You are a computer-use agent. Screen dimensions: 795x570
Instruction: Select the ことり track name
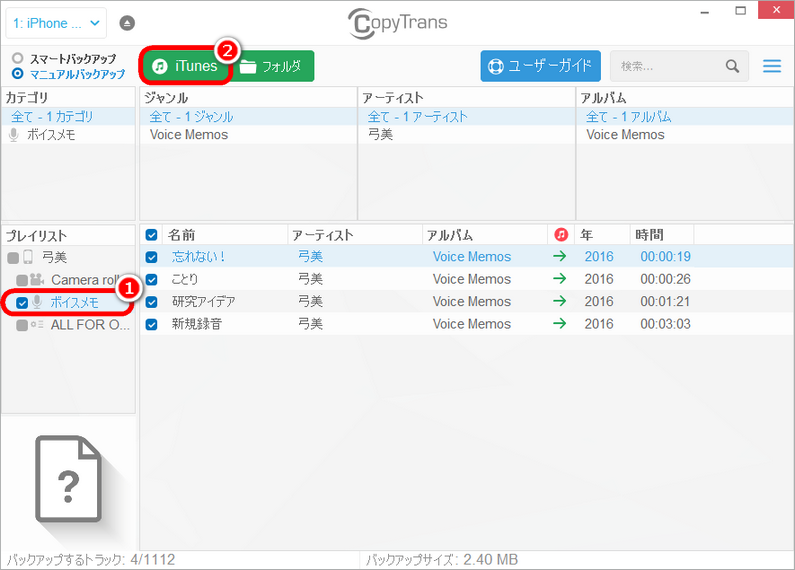coord(185,279)
